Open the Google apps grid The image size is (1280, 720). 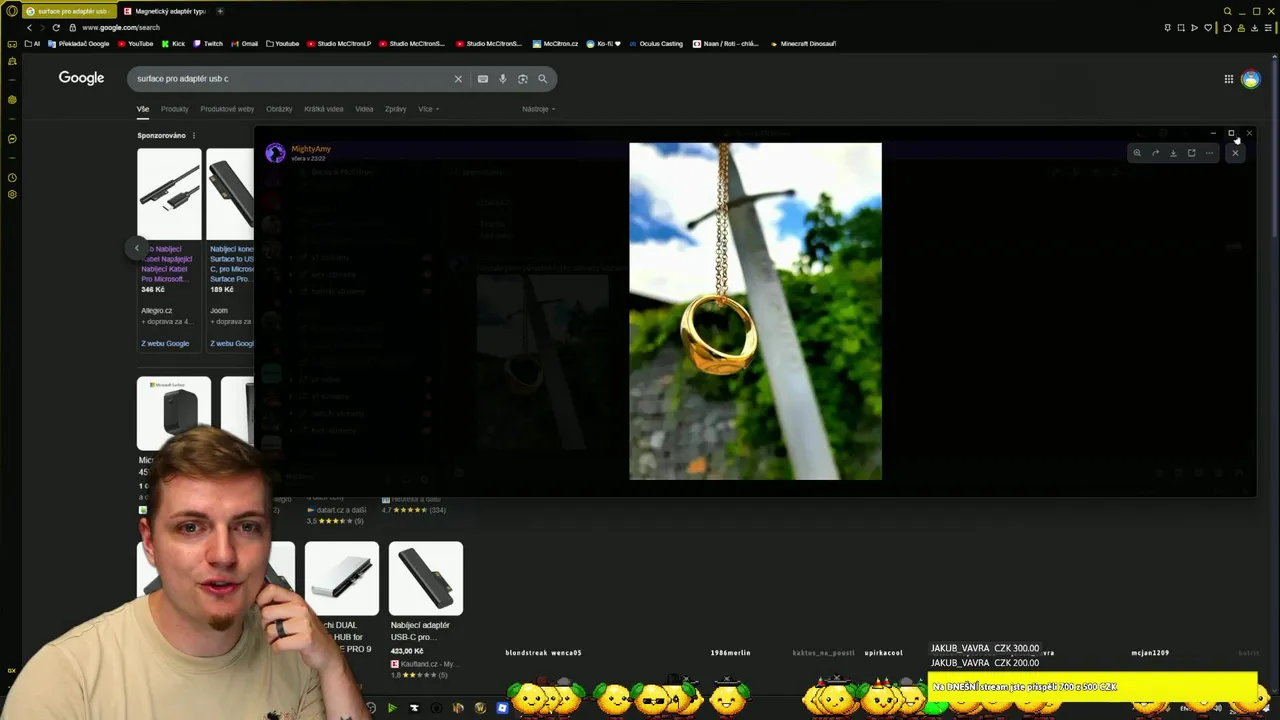pyautogui.click(x=1229, y=79)
